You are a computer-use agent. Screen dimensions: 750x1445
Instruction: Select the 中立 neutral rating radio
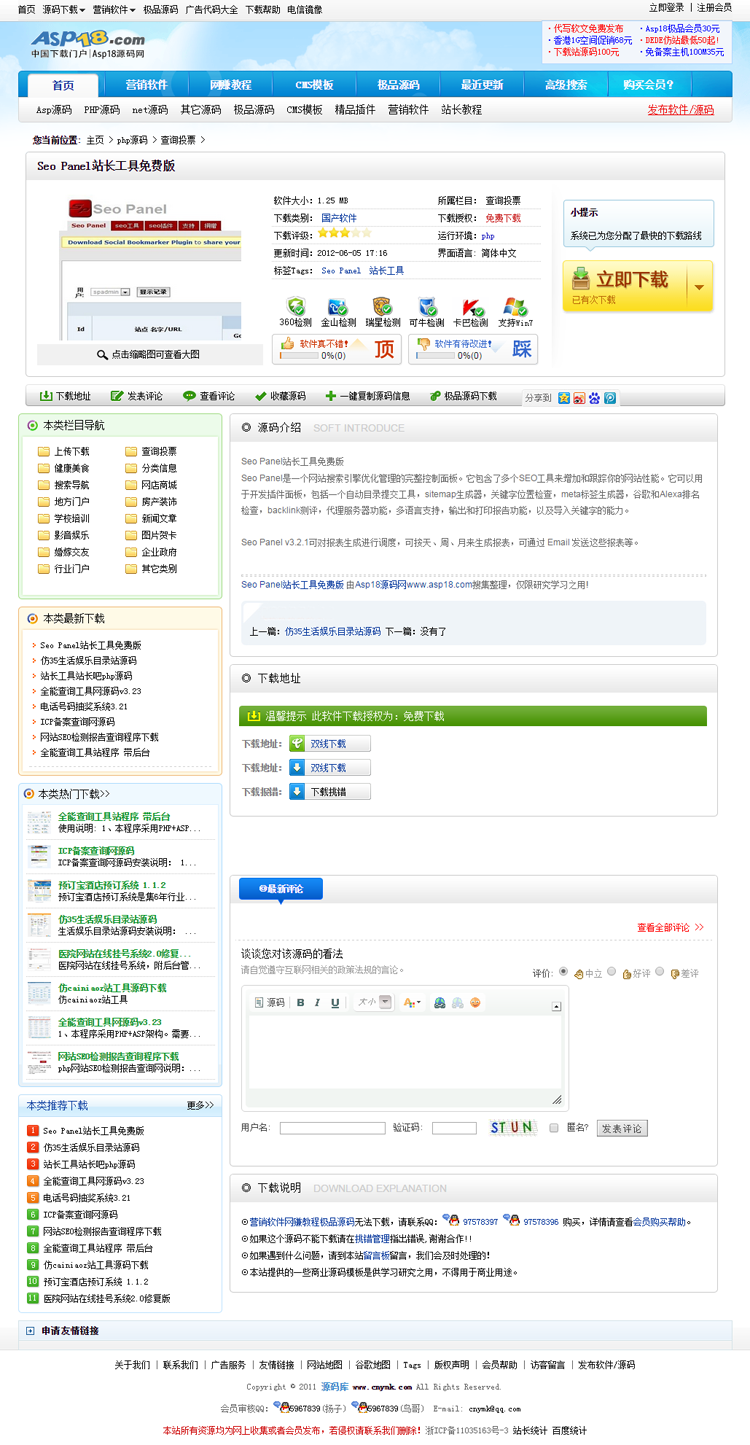564,972
